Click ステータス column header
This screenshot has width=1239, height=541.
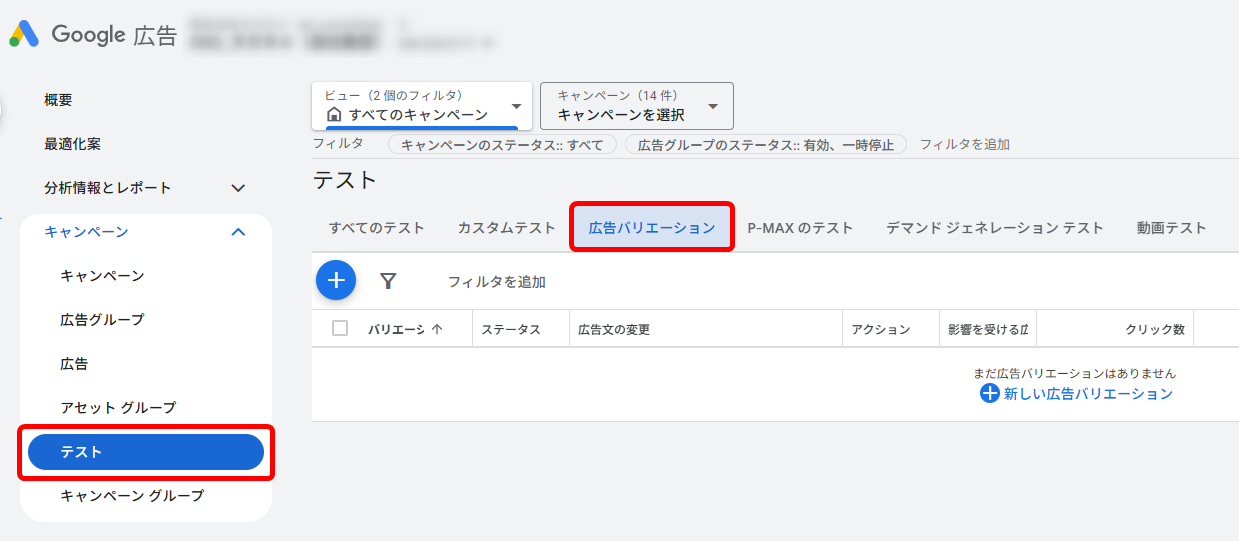pos(511,329)
